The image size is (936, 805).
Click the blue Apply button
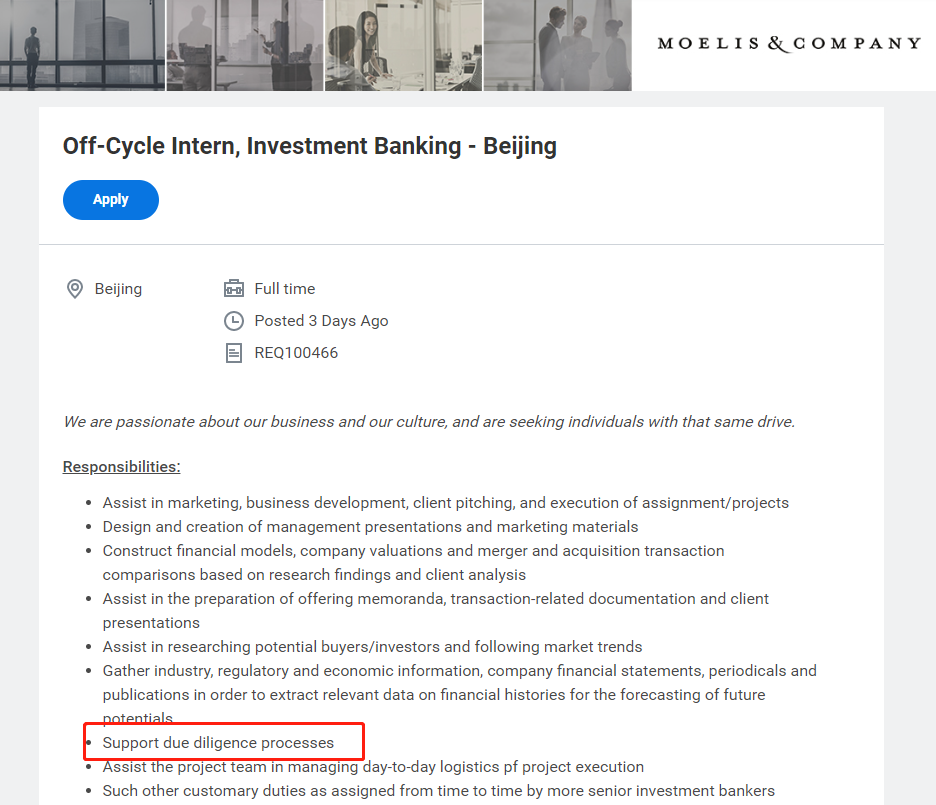point(110,200)
